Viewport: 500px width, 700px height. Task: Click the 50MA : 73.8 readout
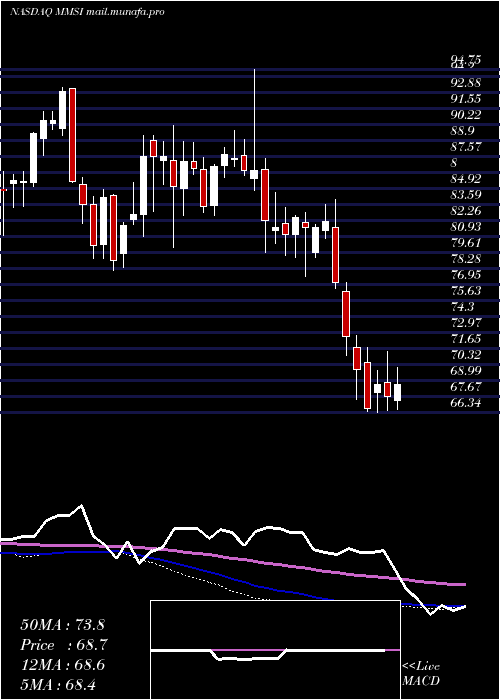(x=62, y=625)
